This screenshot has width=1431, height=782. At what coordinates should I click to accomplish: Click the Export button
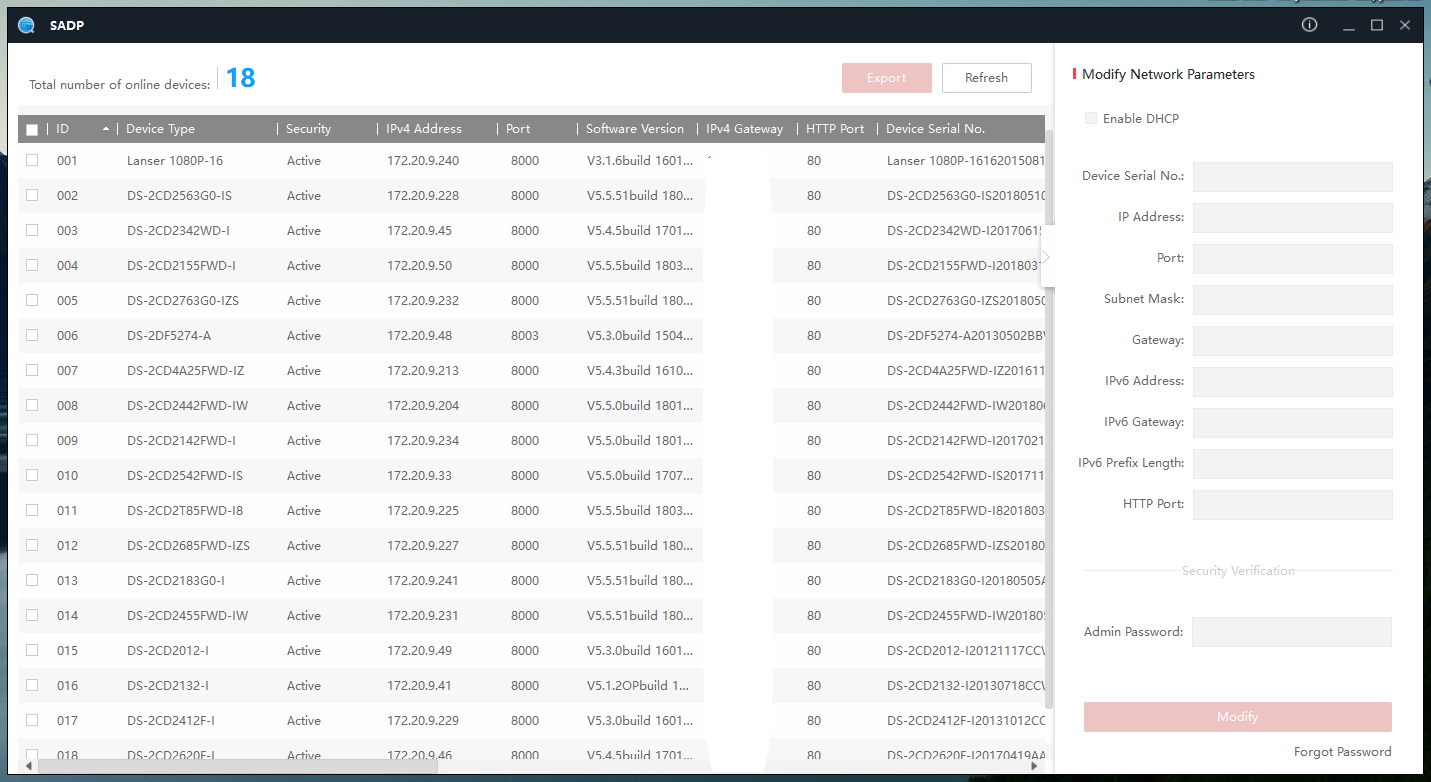click(x=887, y=78)
